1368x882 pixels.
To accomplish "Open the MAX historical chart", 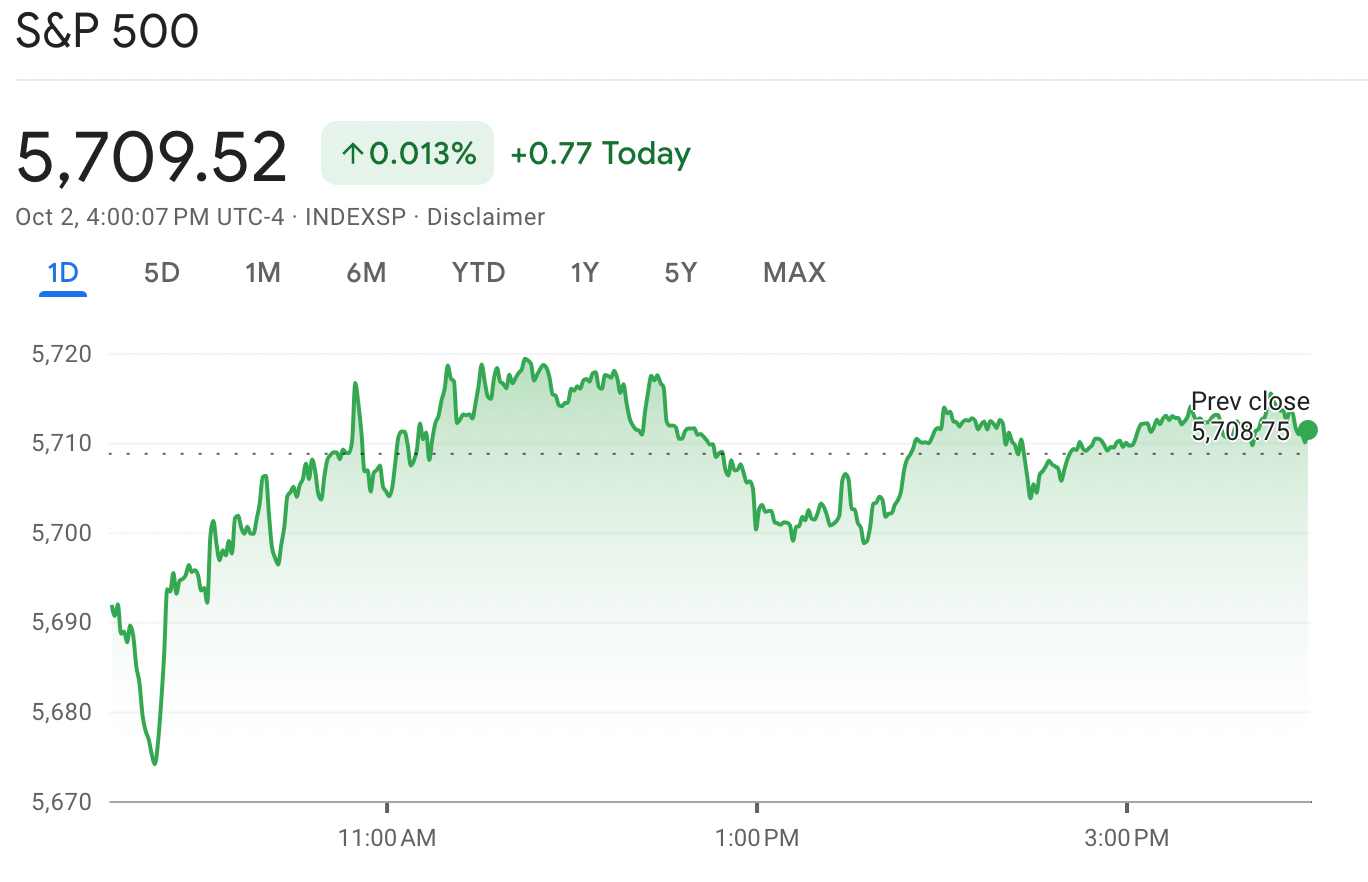I will (794, 272).
